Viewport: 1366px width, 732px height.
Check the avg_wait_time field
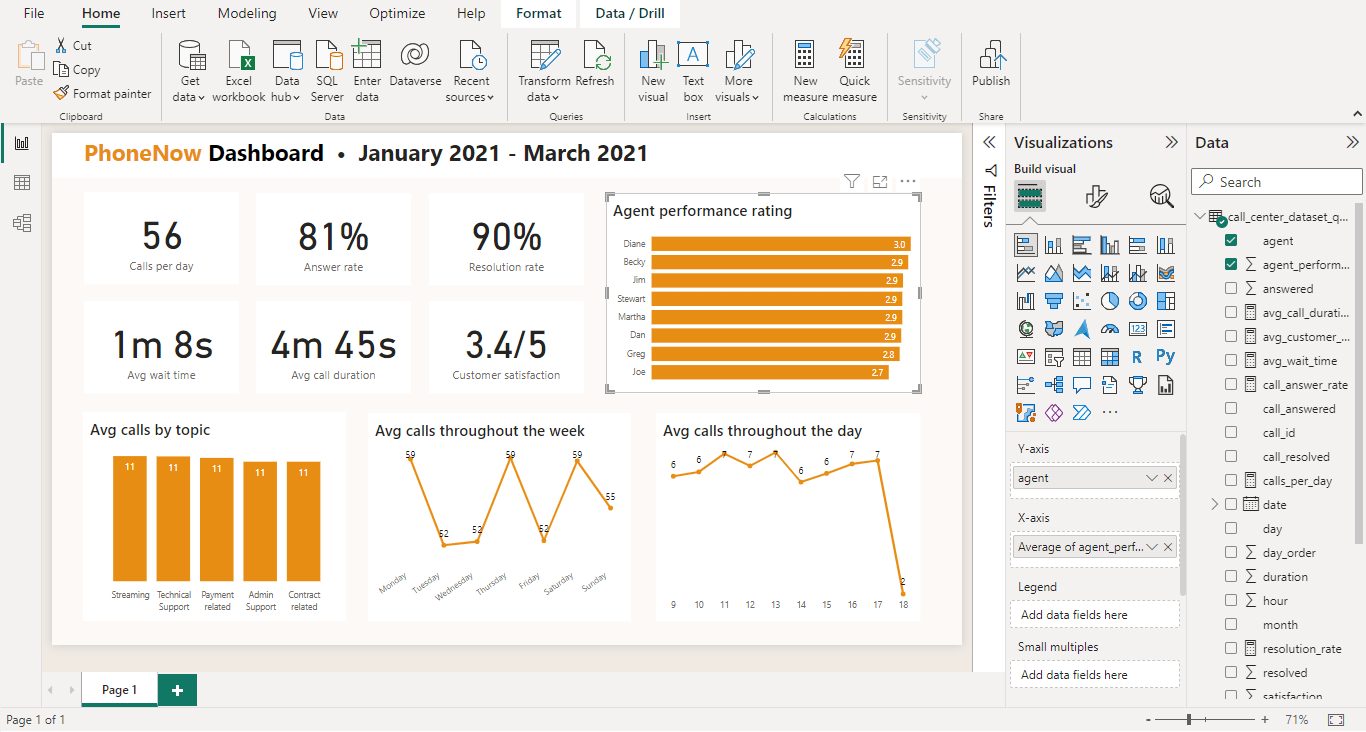[1231, 360]
